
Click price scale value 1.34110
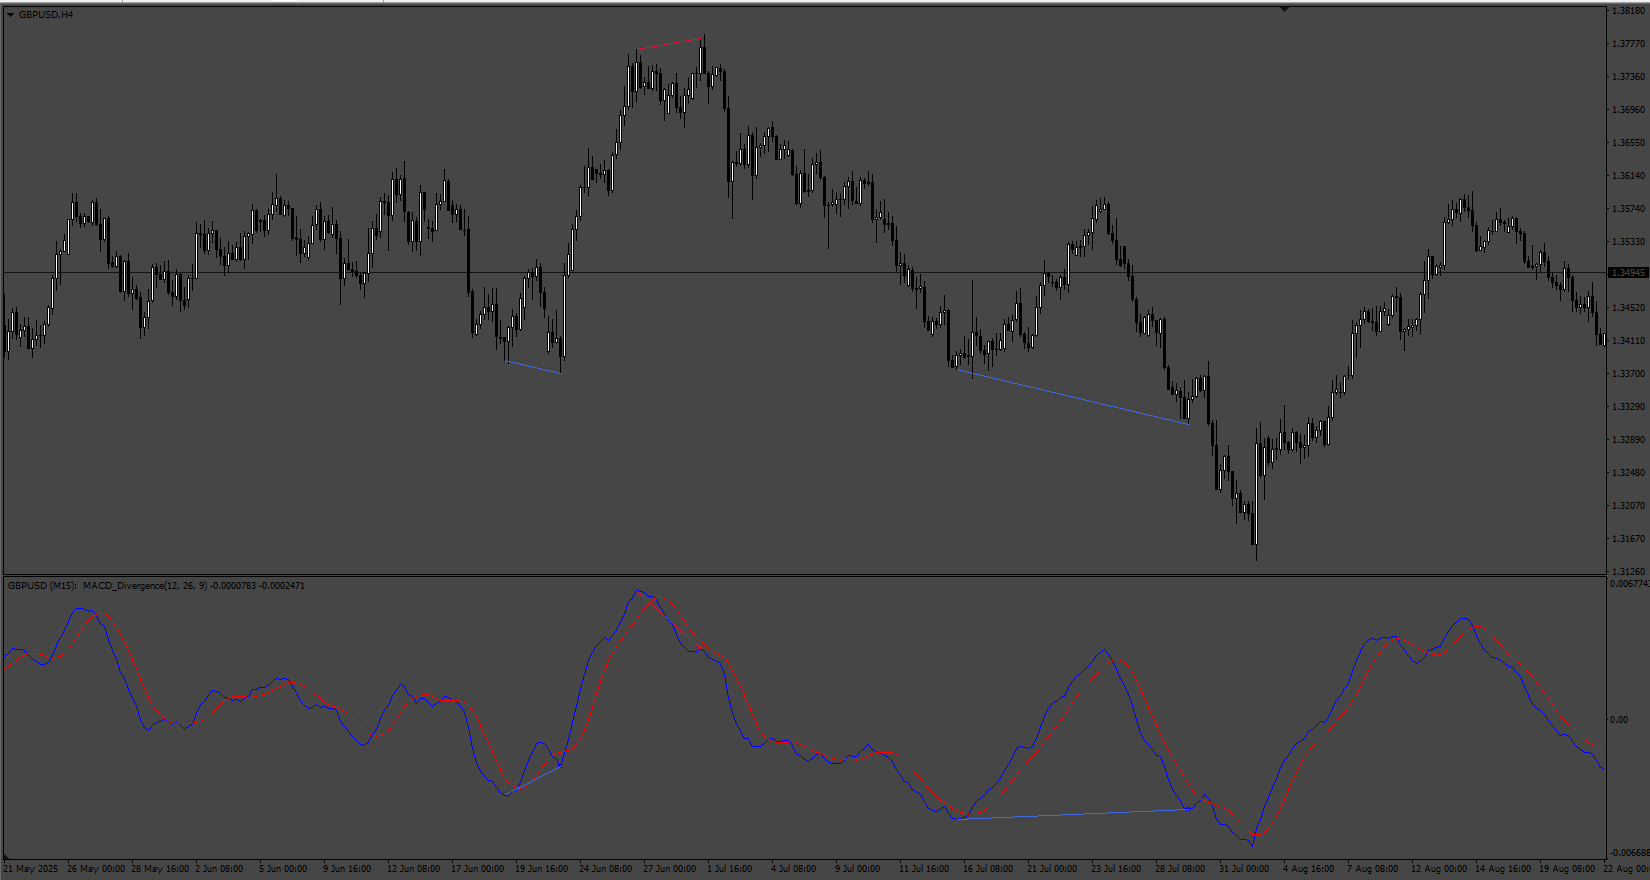click(1629, 341)
